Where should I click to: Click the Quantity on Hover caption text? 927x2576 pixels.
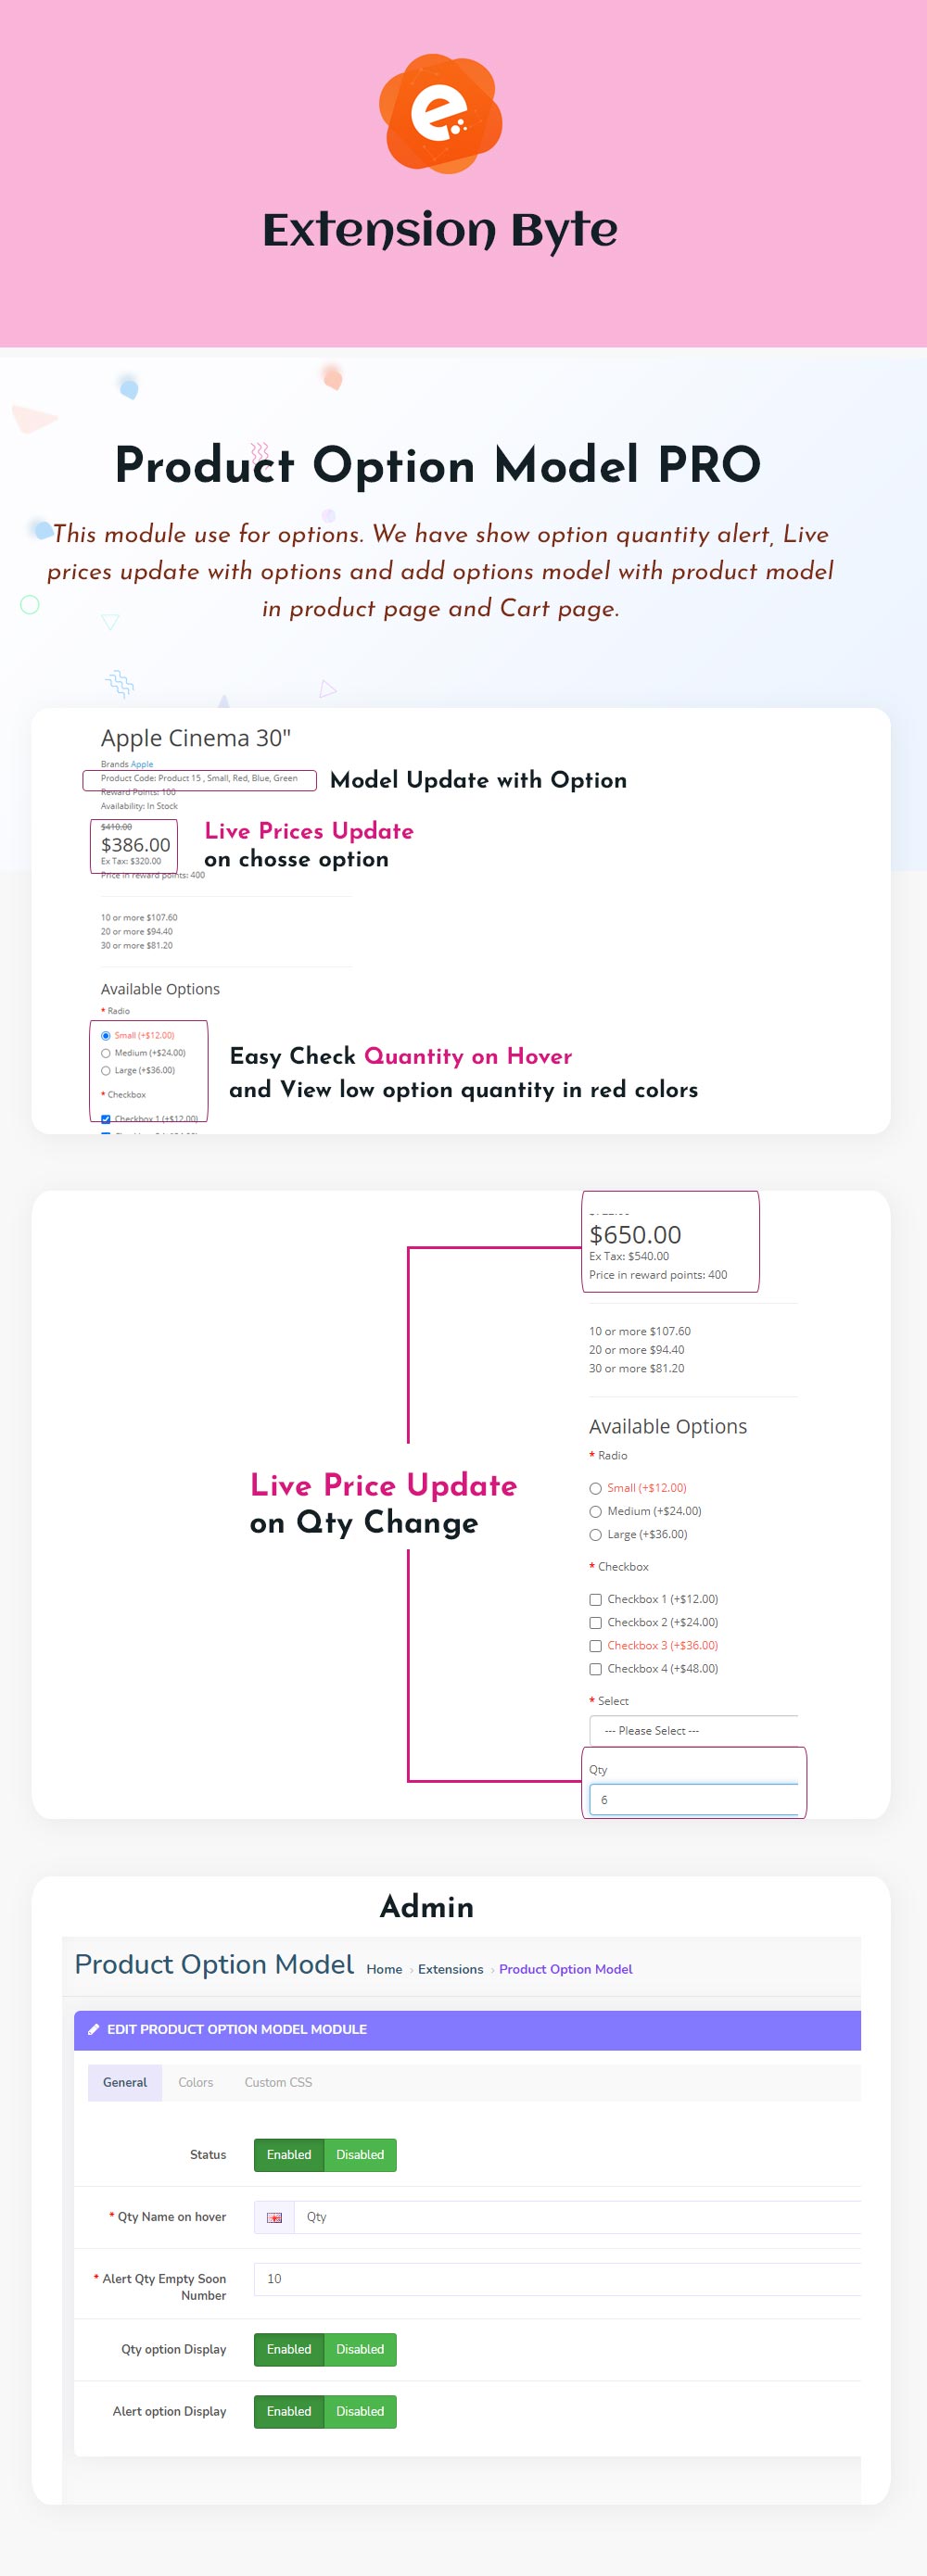468,1056
